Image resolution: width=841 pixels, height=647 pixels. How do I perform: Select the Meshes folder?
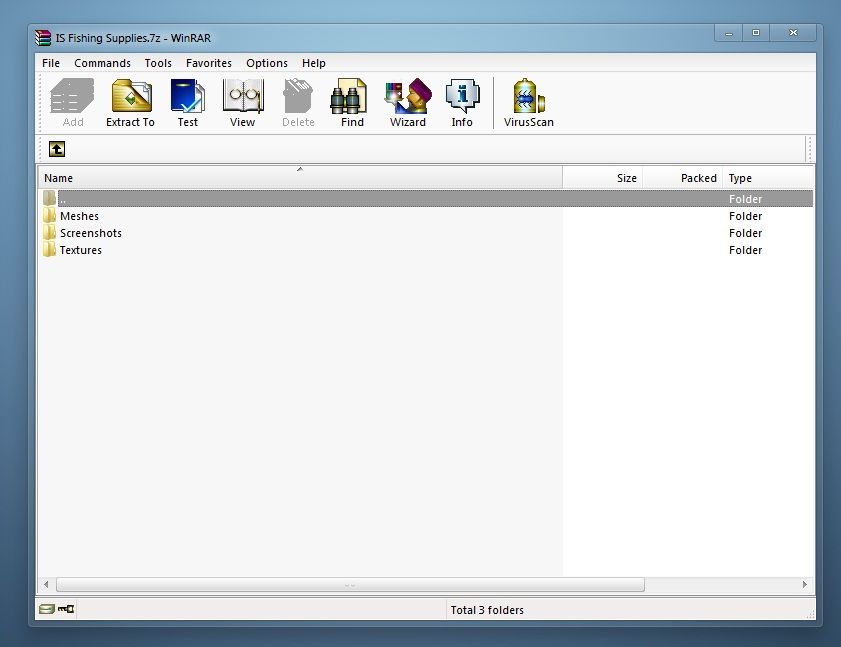coord(79,216)
